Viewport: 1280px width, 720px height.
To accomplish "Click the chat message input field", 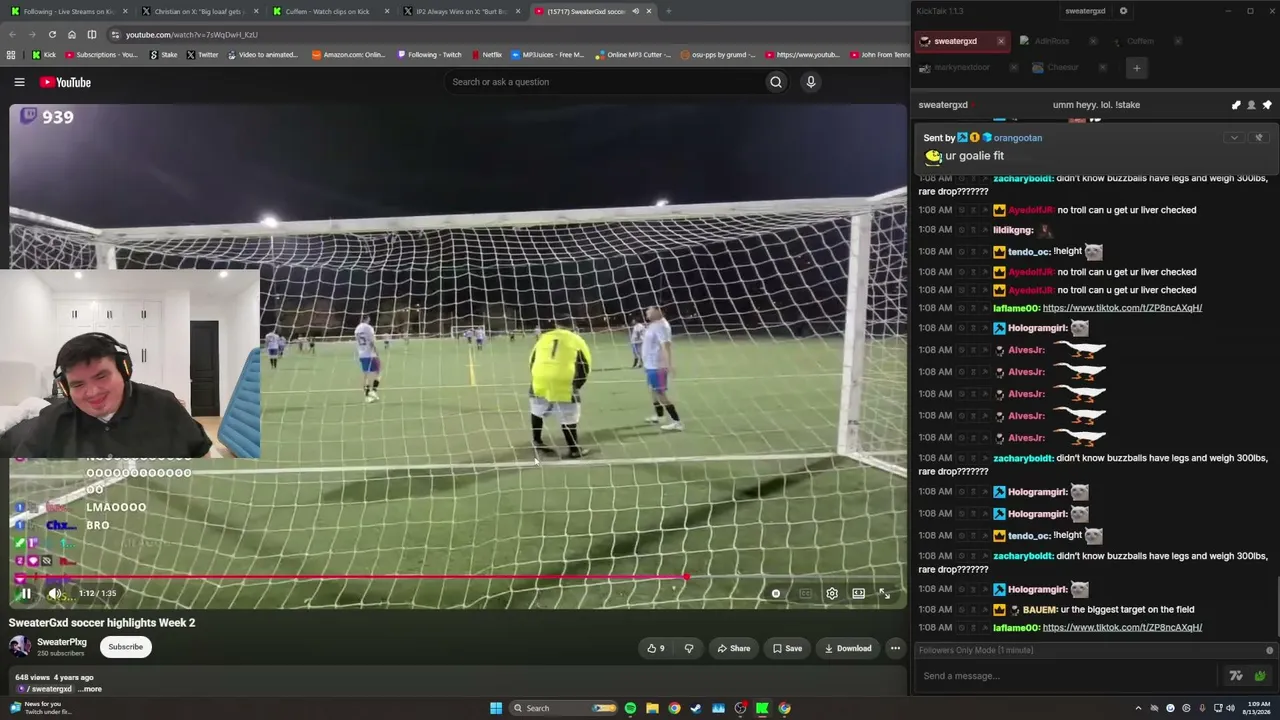I will coord(1065,676).
